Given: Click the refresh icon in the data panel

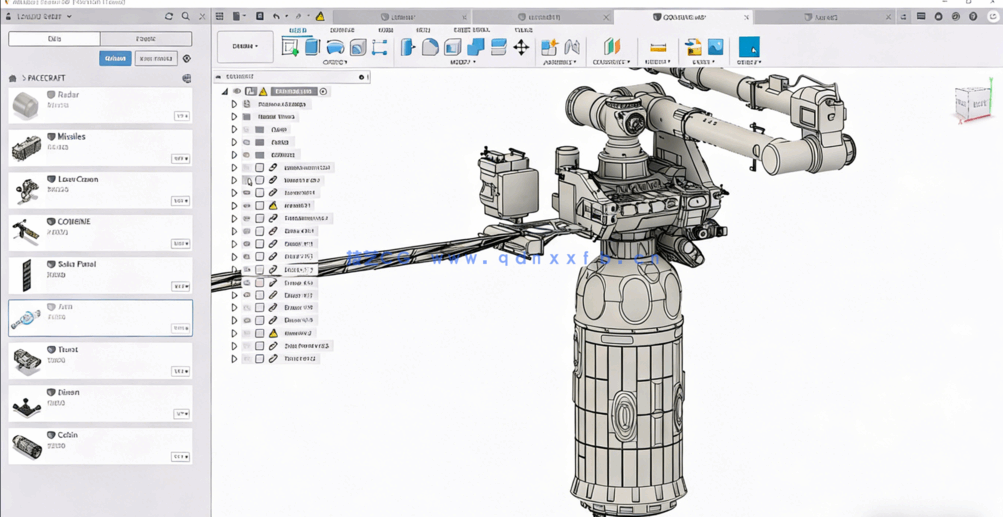Looking at the screenshot, I should point(169,17).
